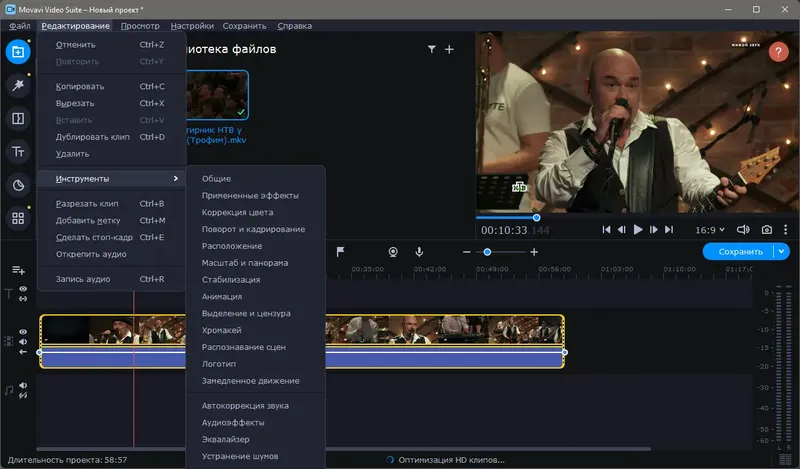Expand the Инструменты submenu
800x469 pixels.
click(x=111, y=179)
